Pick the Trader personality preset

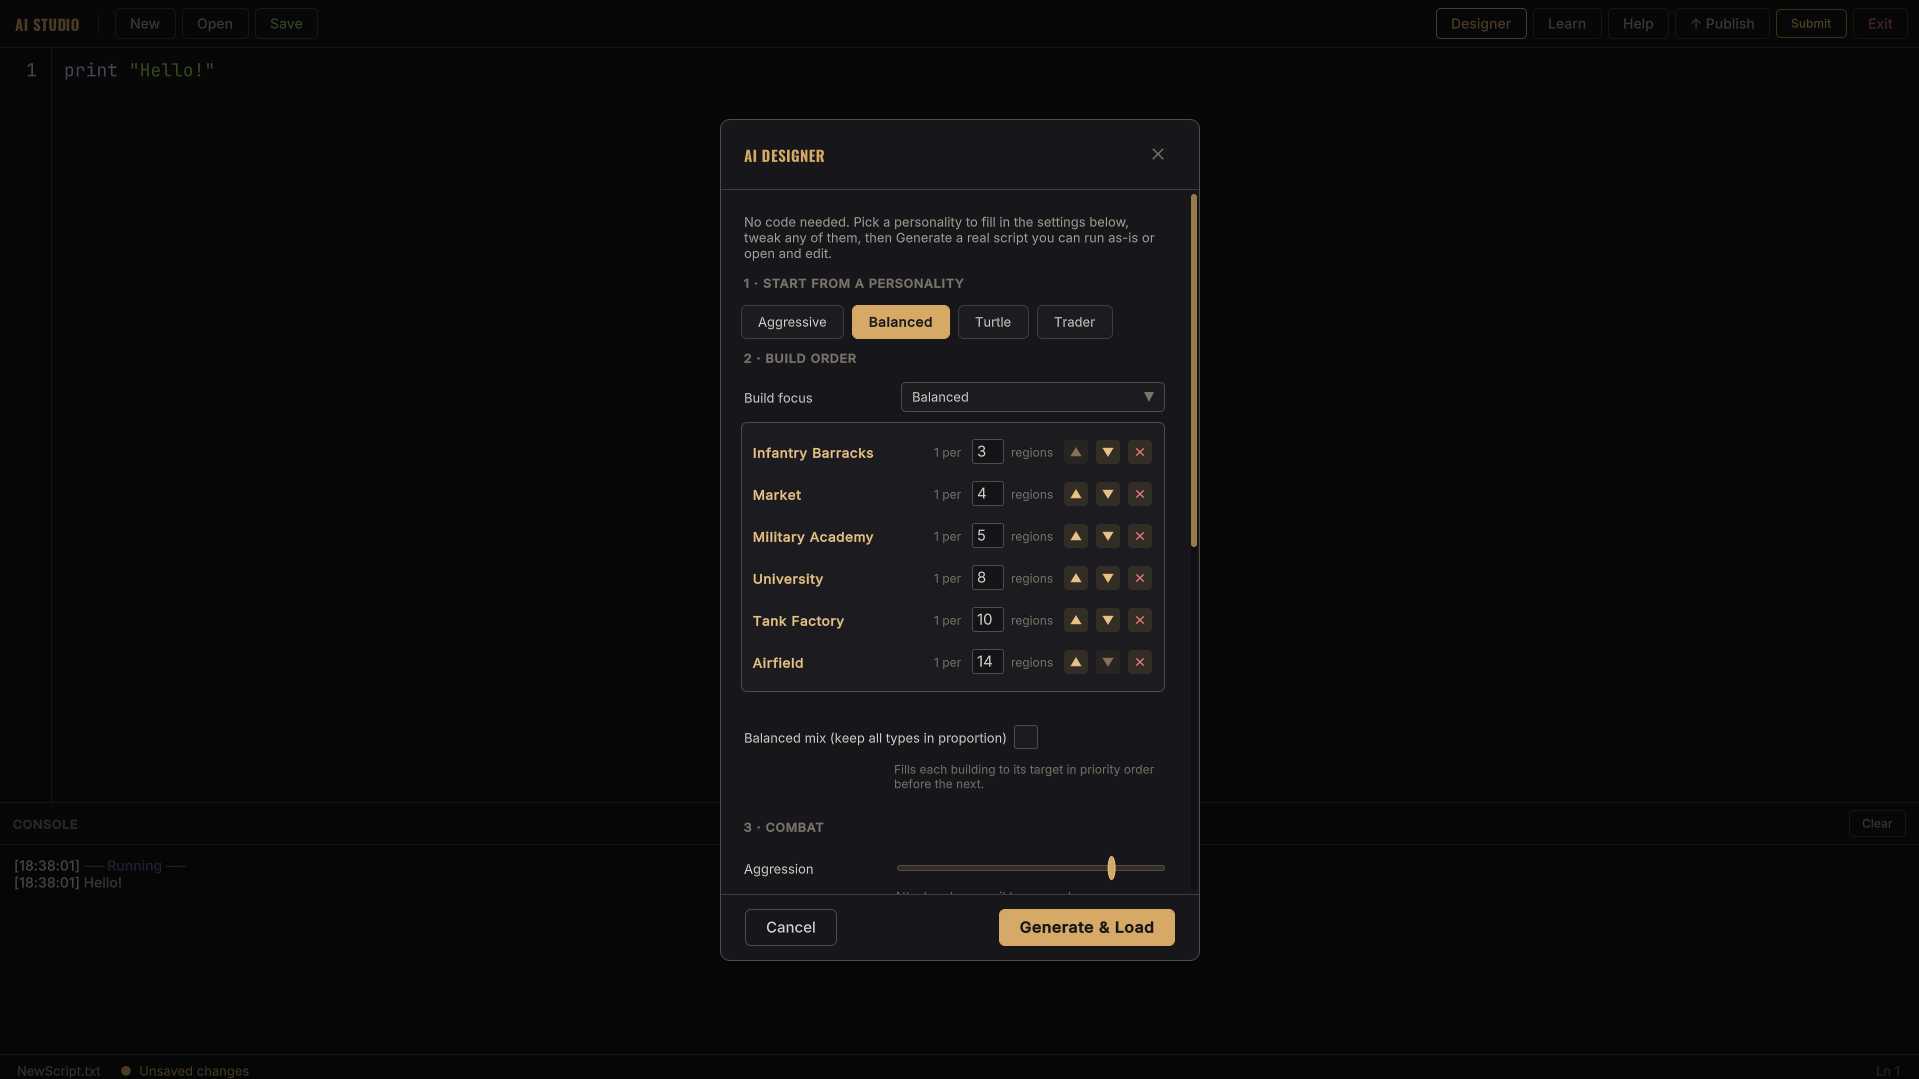pyautogui.click(x=1075, y=322)
